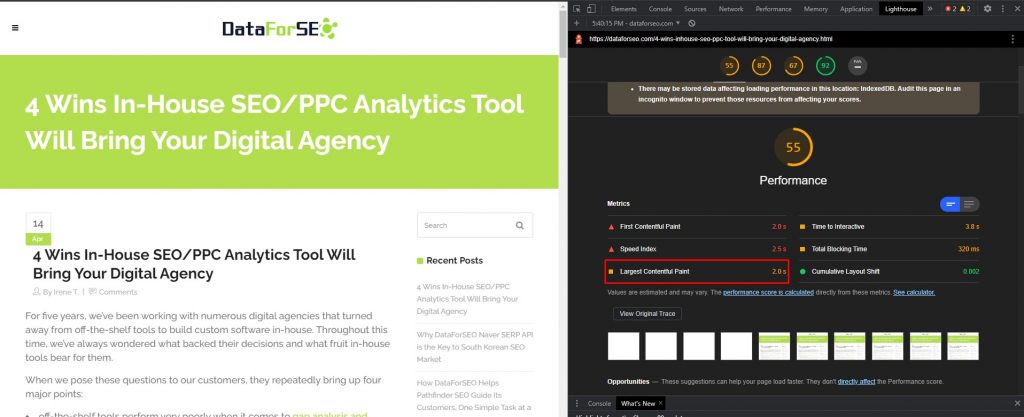Select the last filmstrip thumbnail

point(963,346)
